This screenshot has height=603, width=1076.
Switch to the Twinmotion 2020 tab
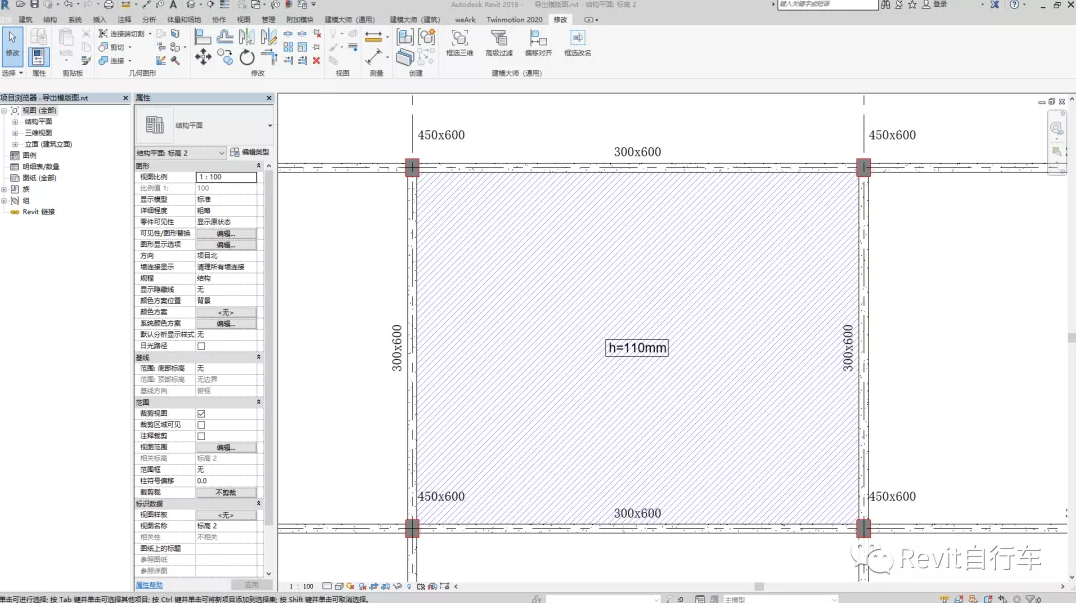tap(514, 19)
